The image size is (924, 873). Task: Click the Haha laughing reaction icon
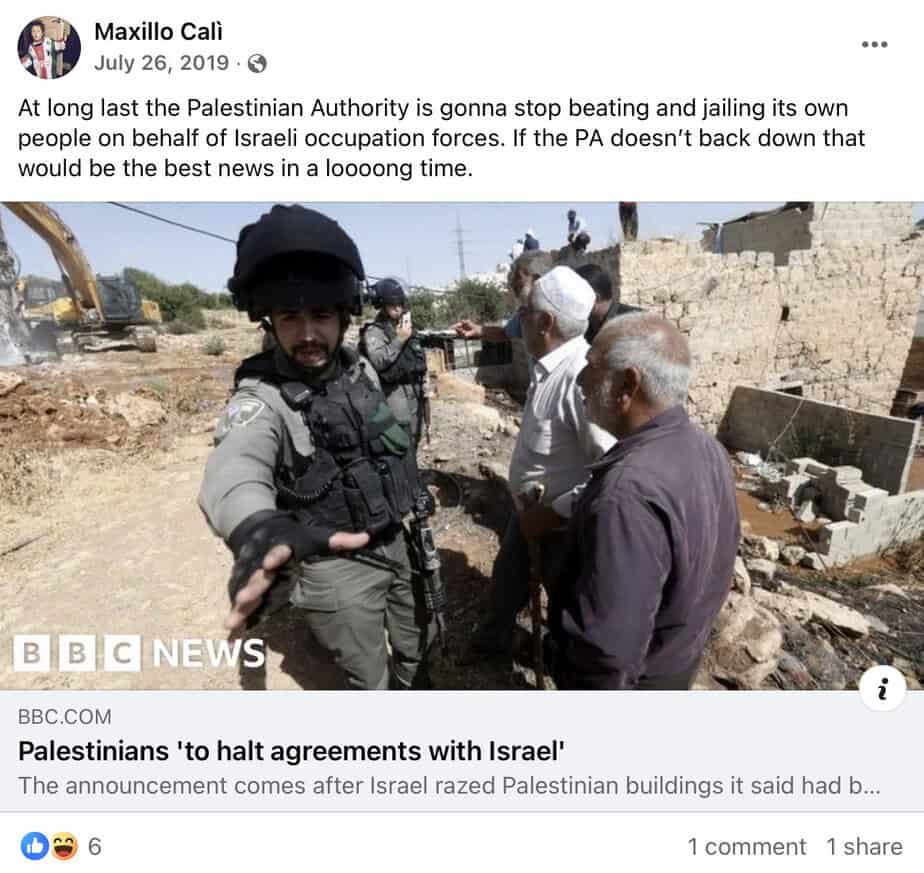64,846
